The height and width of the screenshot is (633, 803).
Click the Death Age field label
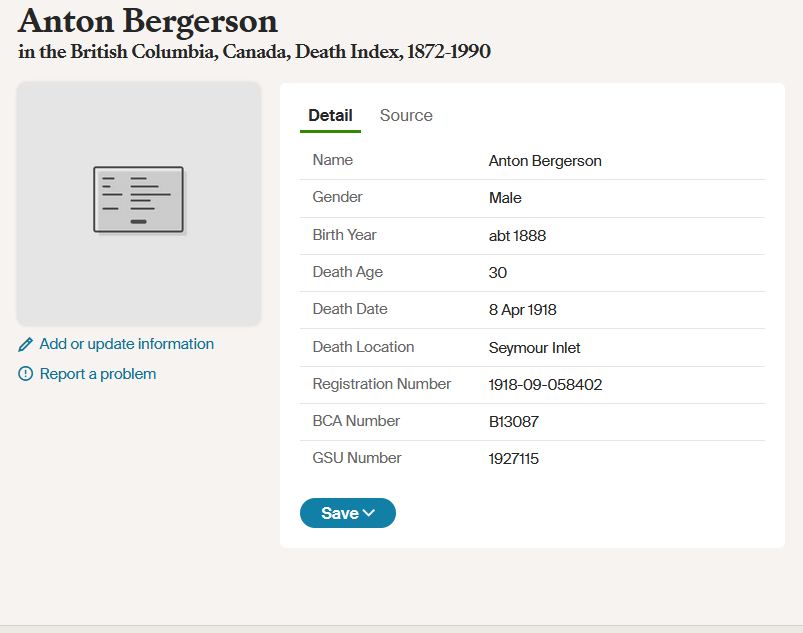coord(347,272)
